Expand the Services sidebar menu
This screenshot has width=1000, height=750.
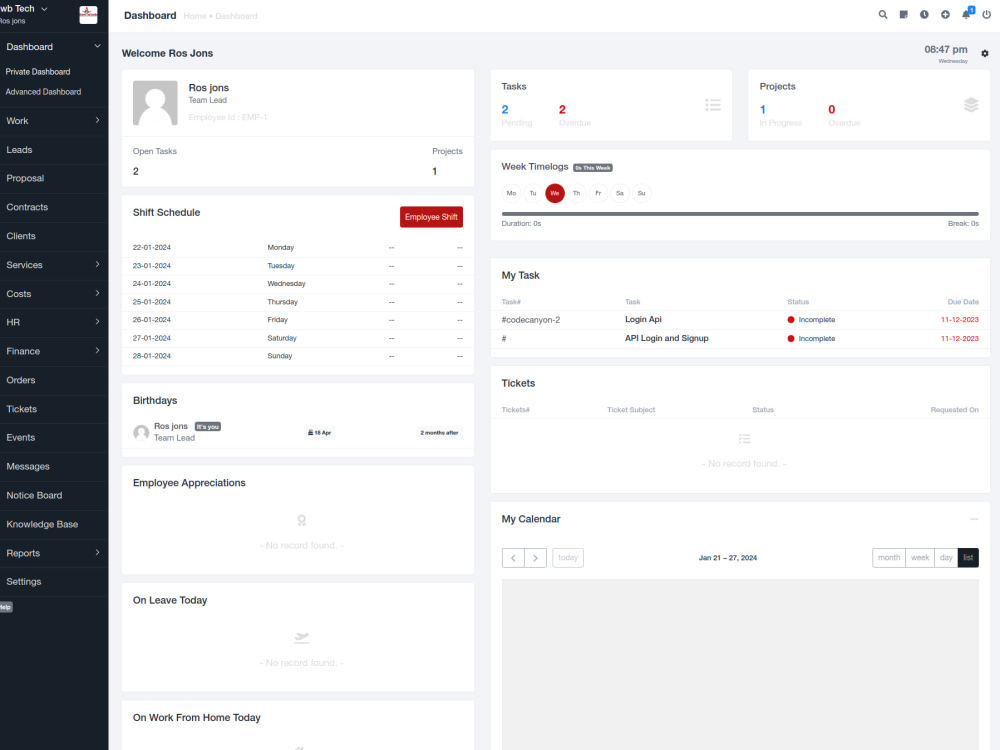pos(97,264)
